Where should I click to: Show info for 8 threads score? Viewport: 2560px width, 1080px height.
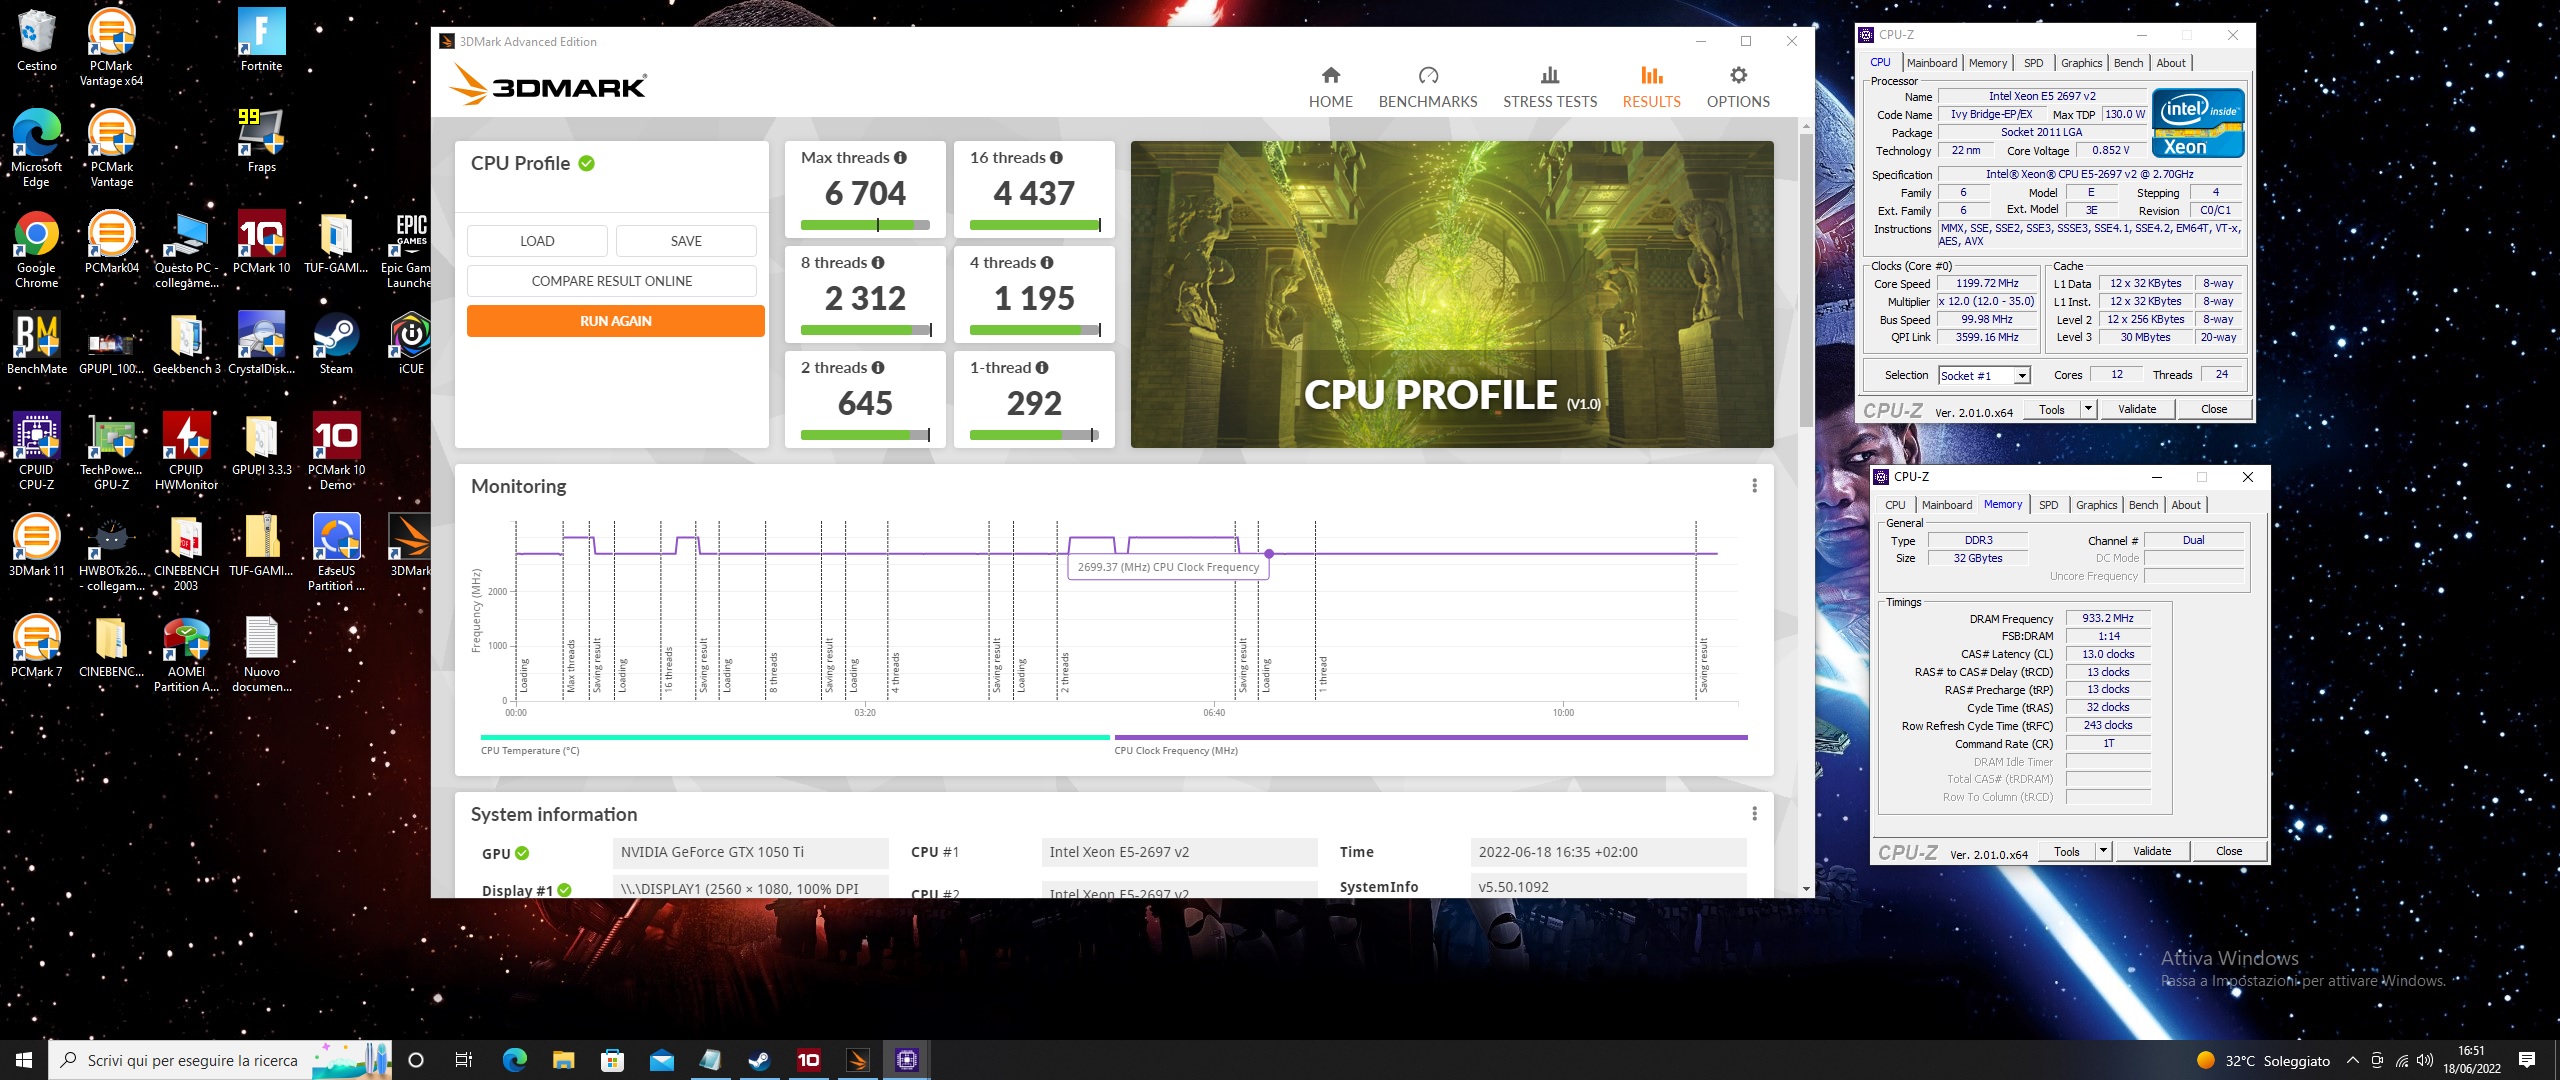[878, 263]
